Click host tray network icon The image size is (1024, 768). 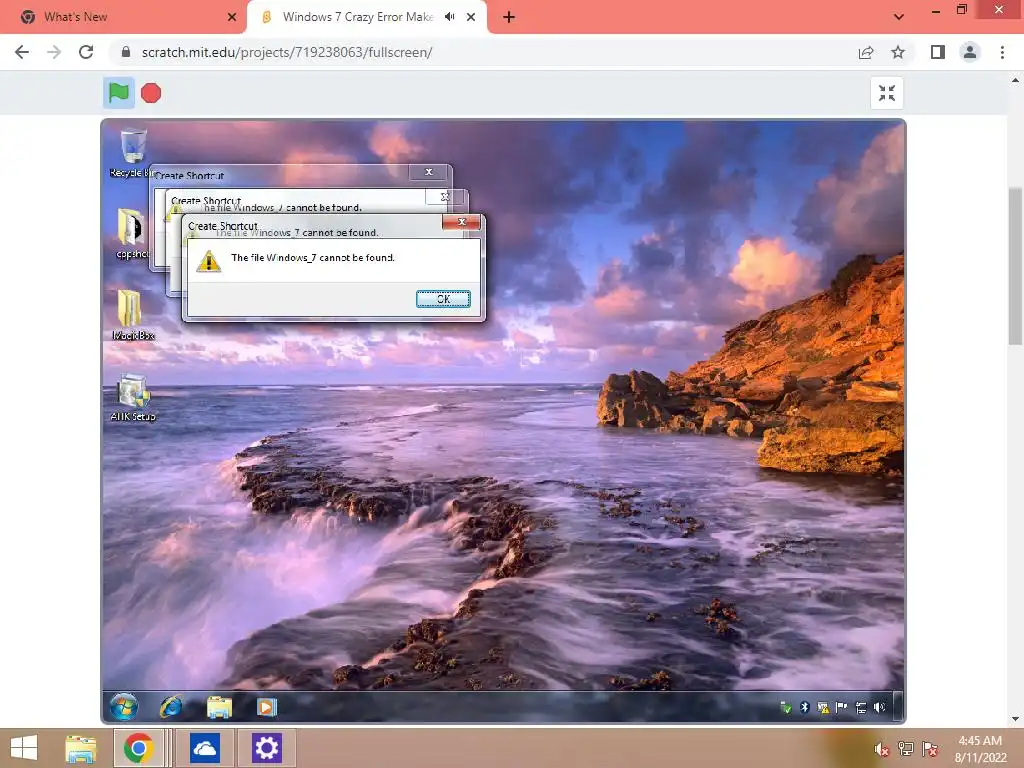pyautogui.click(x=906, y=749)
